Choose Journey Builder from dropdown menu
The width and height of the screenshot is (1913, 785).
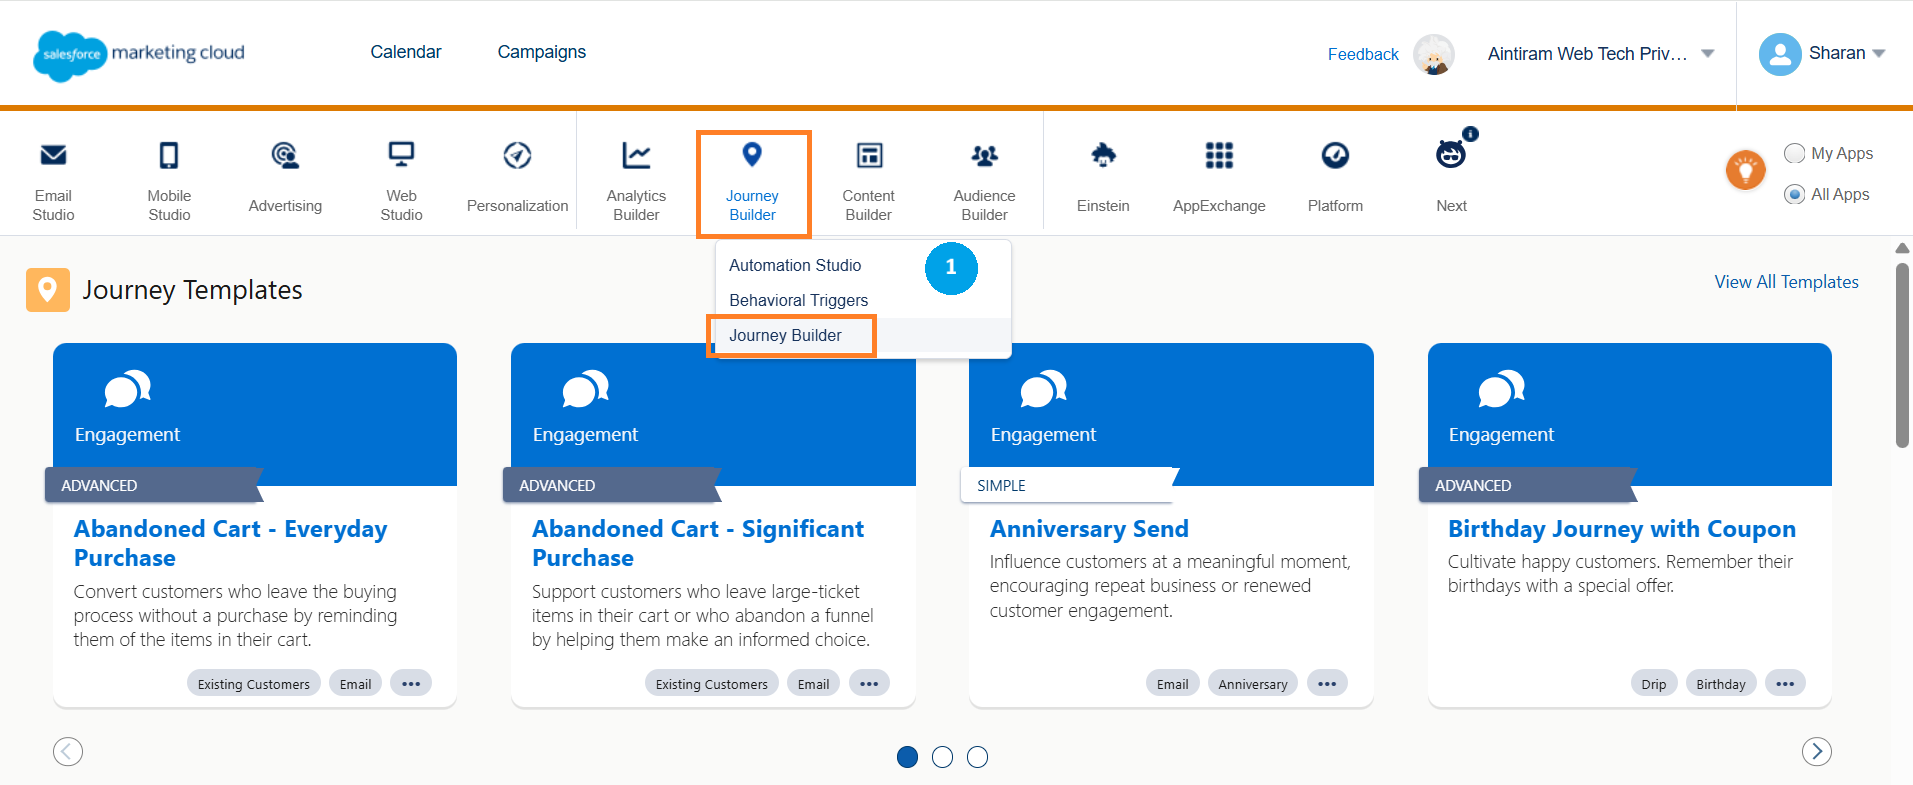coord(785,335)
